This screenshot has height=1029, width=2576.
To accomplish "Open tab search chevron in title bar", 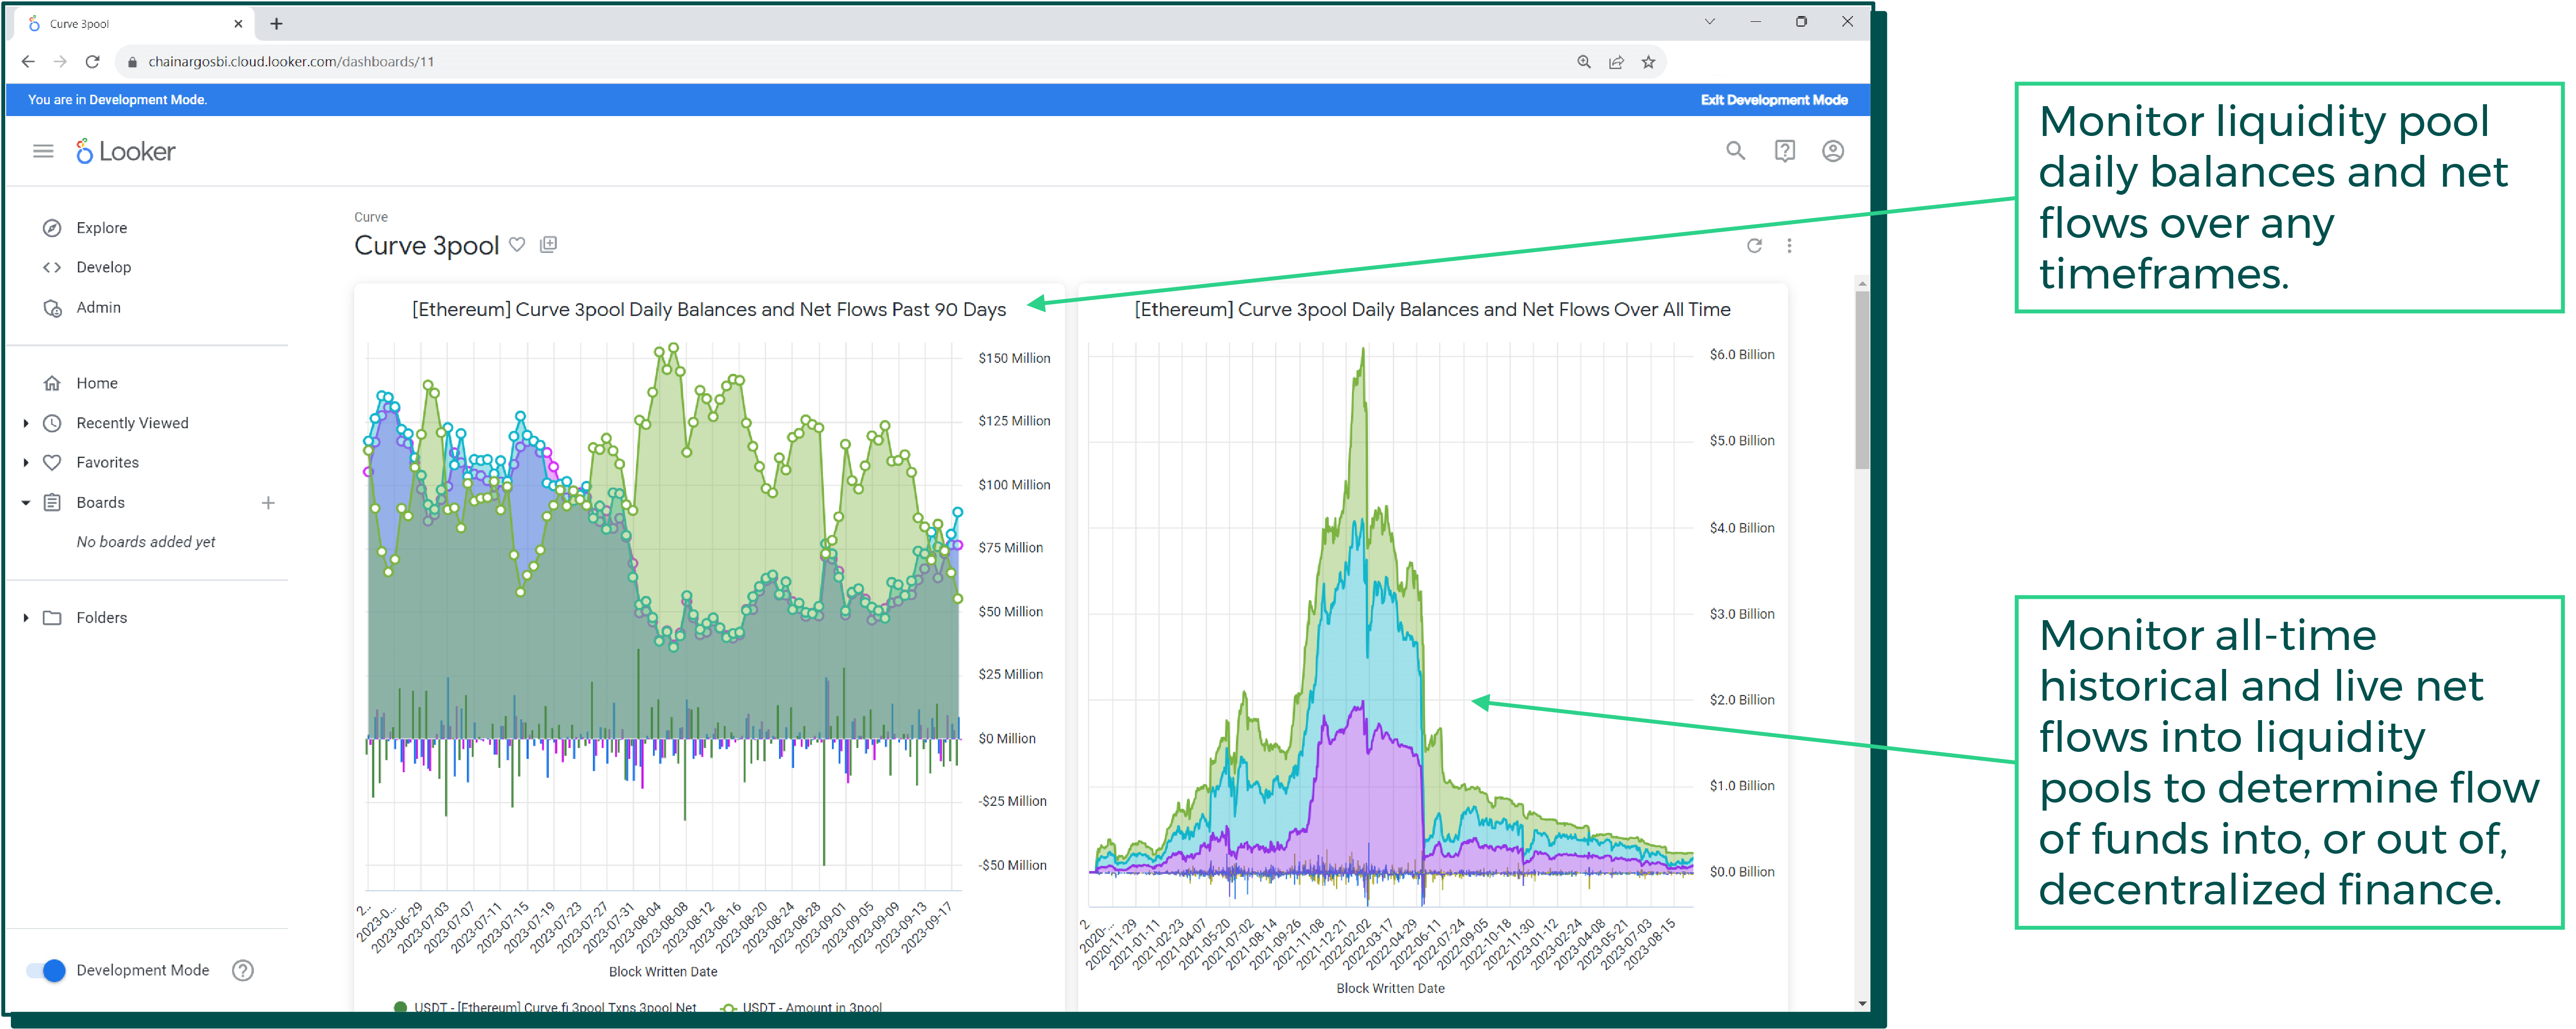I will (1709, 22).
